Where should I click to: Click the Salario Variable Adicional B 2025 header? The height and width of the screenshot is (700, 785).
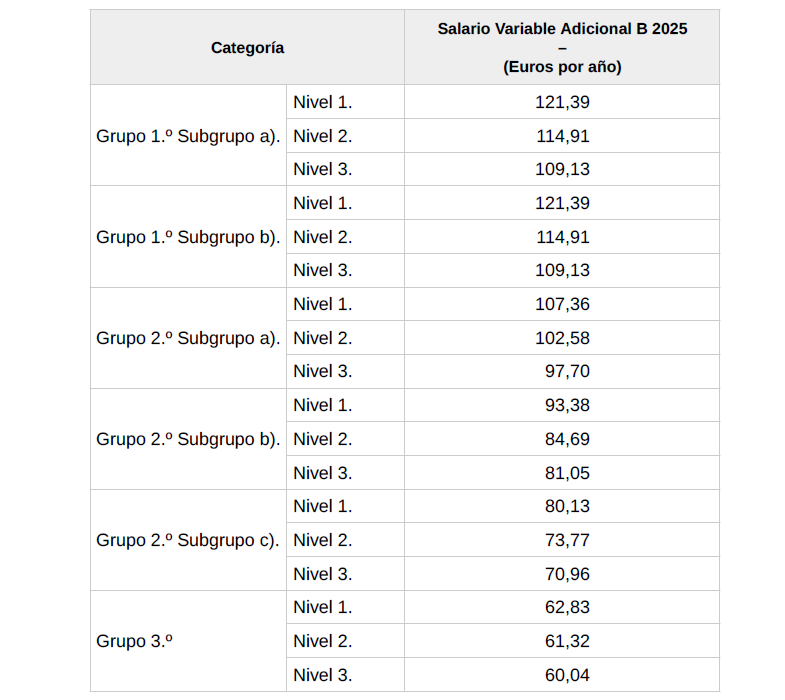(x=562, y=48)
